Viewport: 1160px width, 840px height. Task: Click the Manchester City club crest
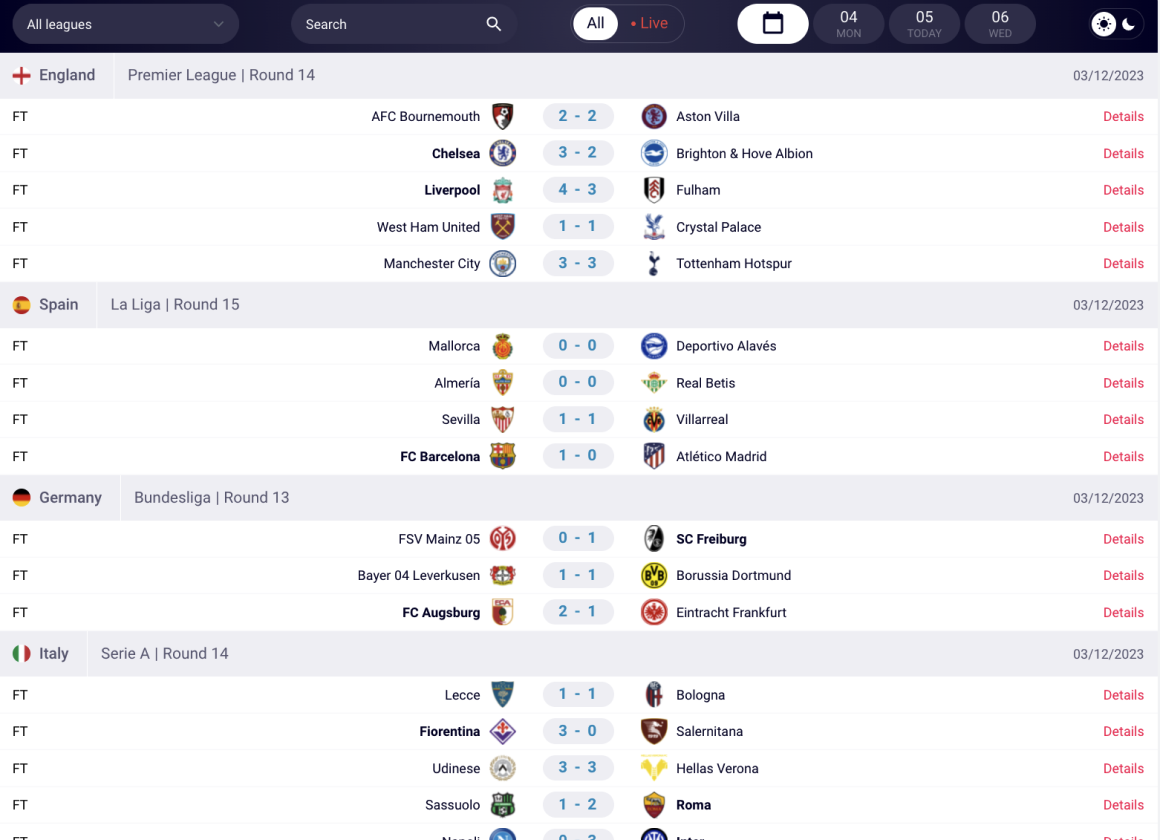point(502,264)
